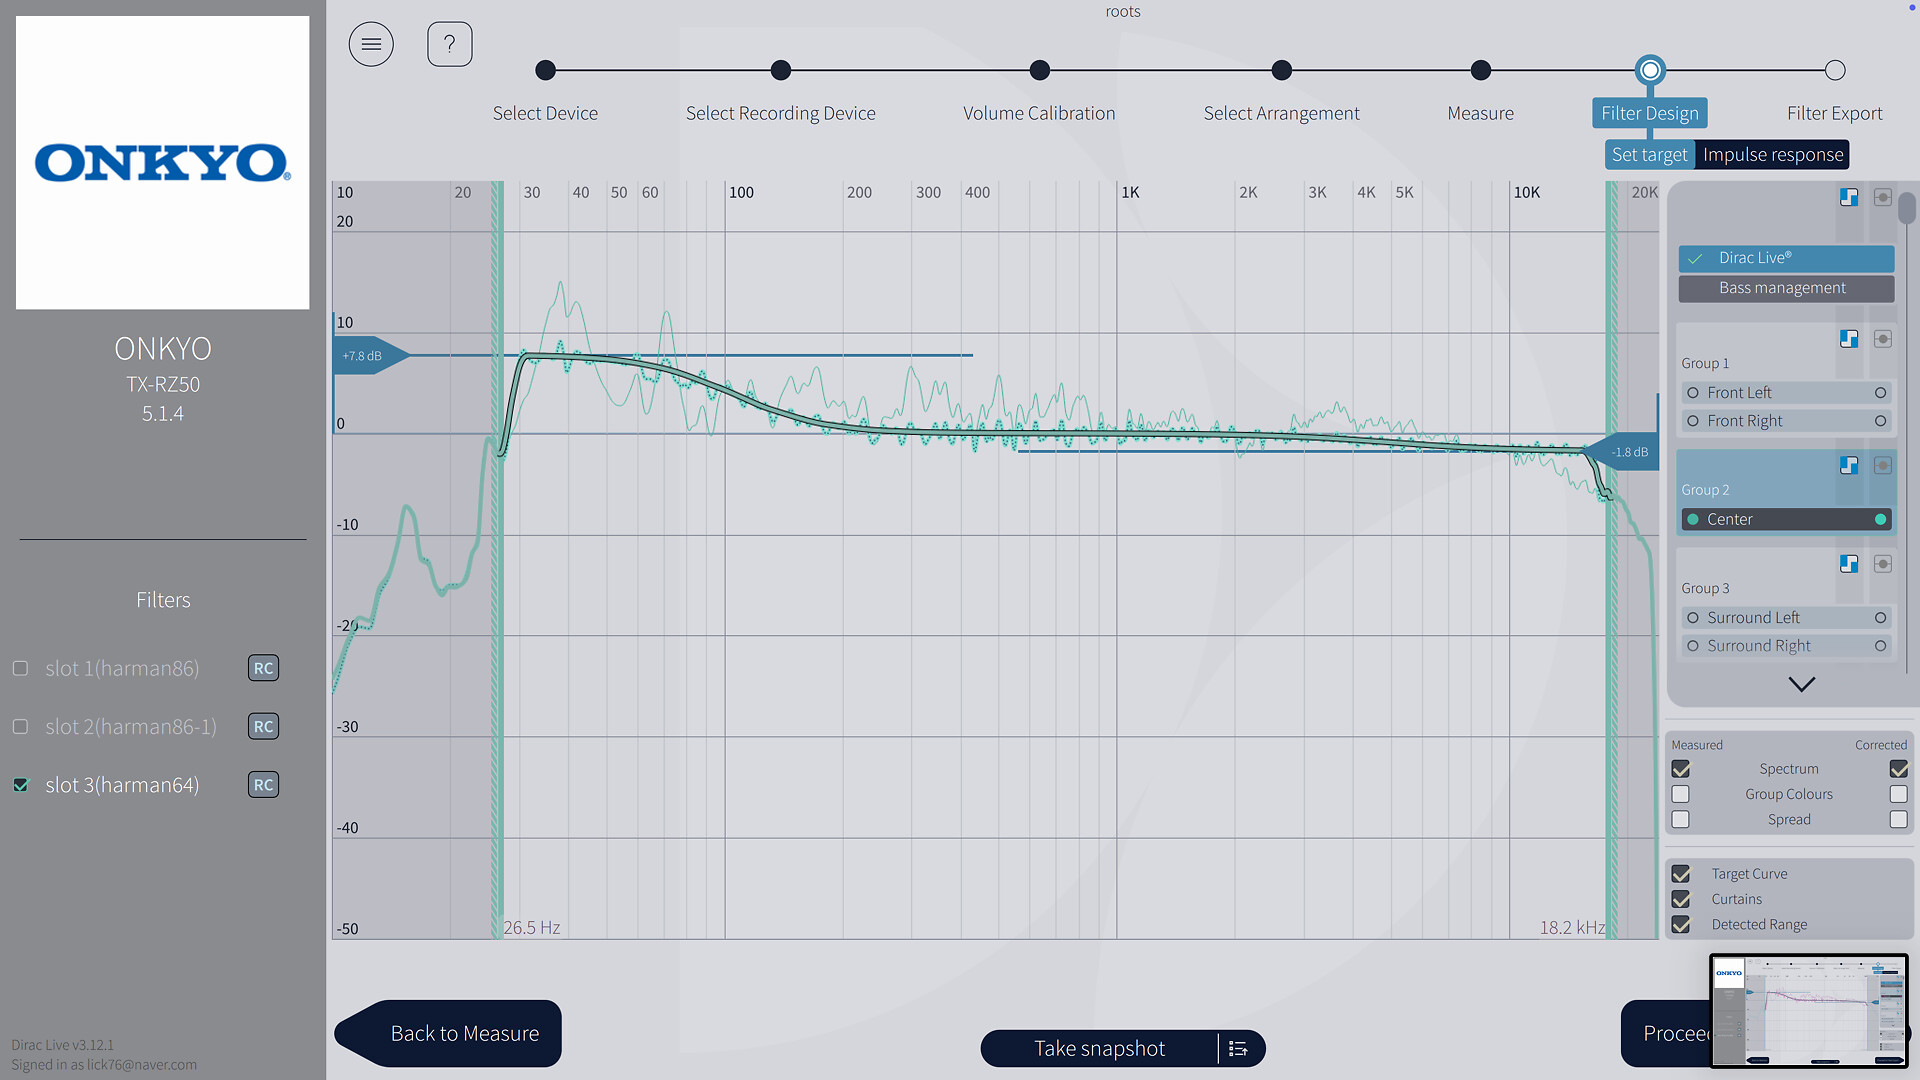Select Bass management mode
Screen dimensions: 1920x1080
(x=1785, y=288)
